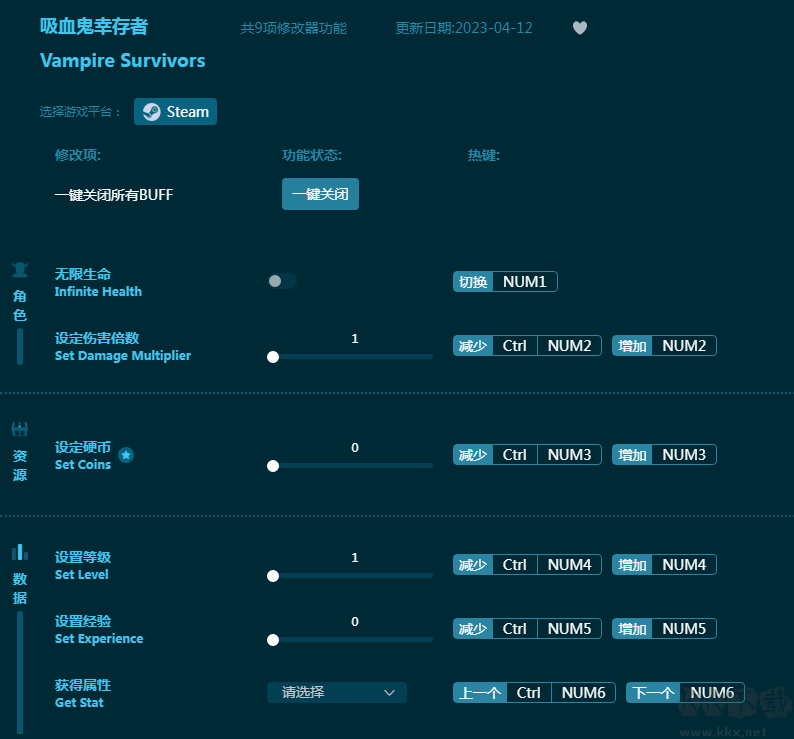Click the data (数据) bar chart icon
The width and height of the screenshot is (794, 739).
[20, 552]
